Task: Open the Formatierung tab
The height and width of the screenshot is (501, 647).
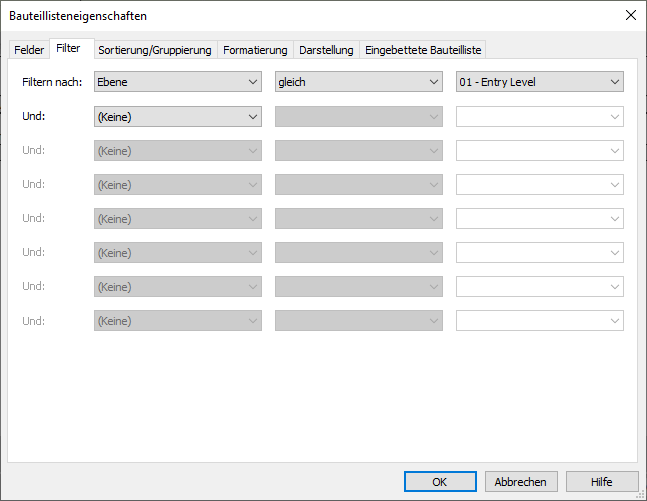Action: coord(255,50)
